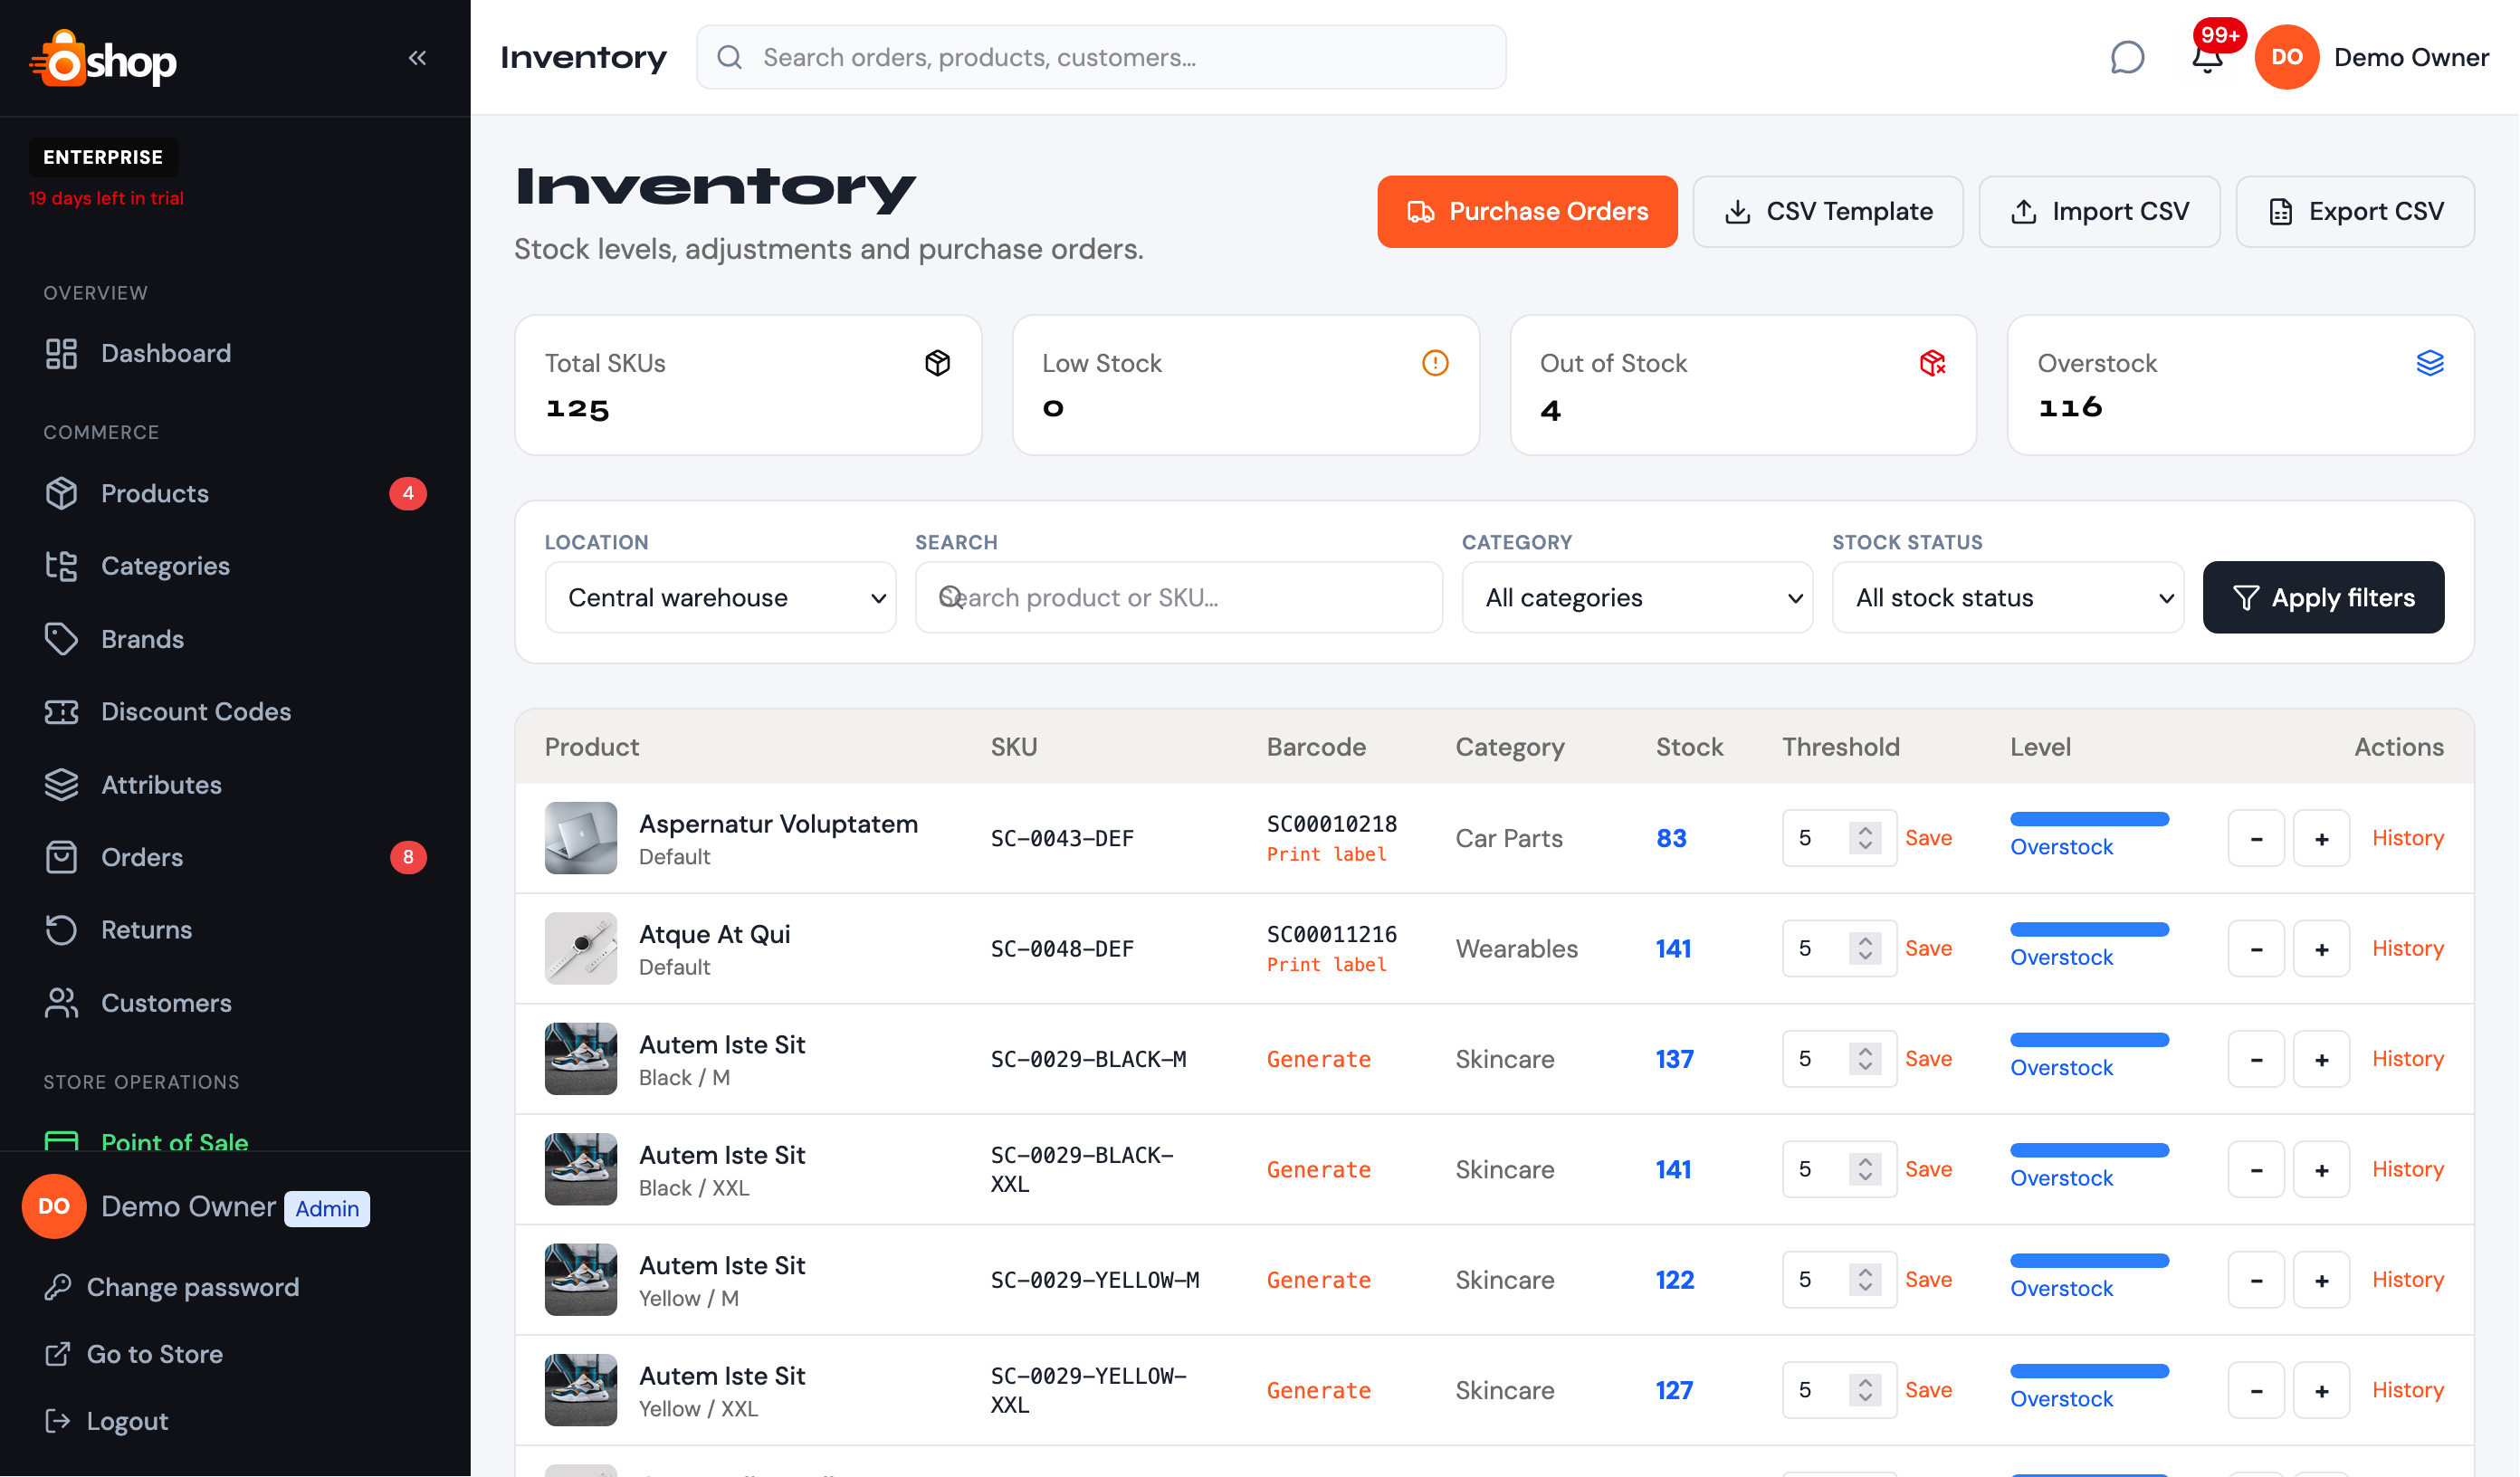Click Orders bag icon in sidebar
This screenshot has height=1477, width=2520.
coord(61,857)
